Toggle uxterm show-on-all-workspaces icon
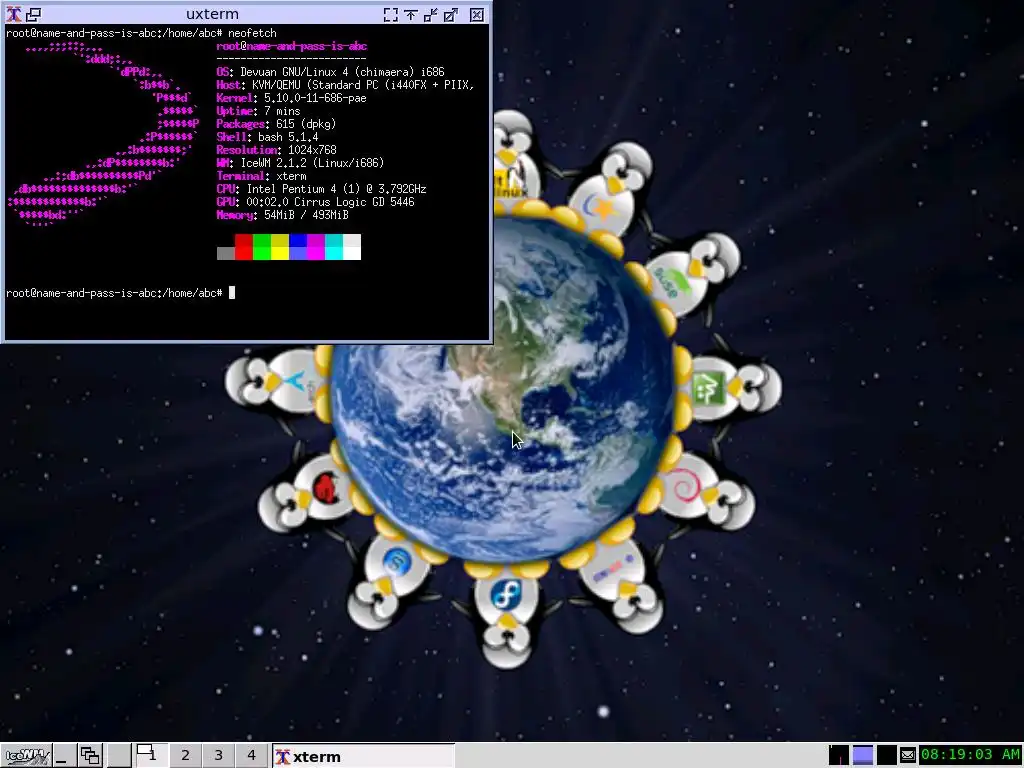Image resolution: width=1024 pixels, height=768 pixels. click(x=33, y=14)
